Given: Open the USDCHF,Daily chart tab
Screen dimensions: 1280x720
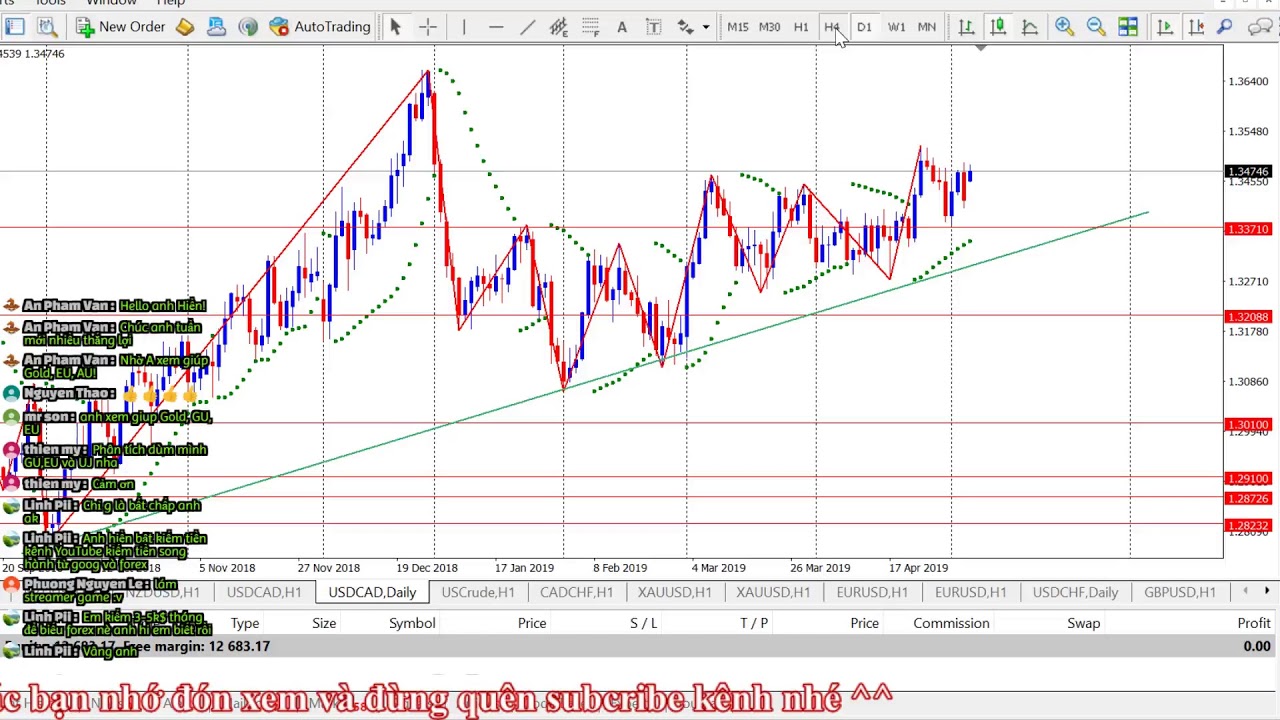Looking at the screenshot, I should click(1075, 592).
